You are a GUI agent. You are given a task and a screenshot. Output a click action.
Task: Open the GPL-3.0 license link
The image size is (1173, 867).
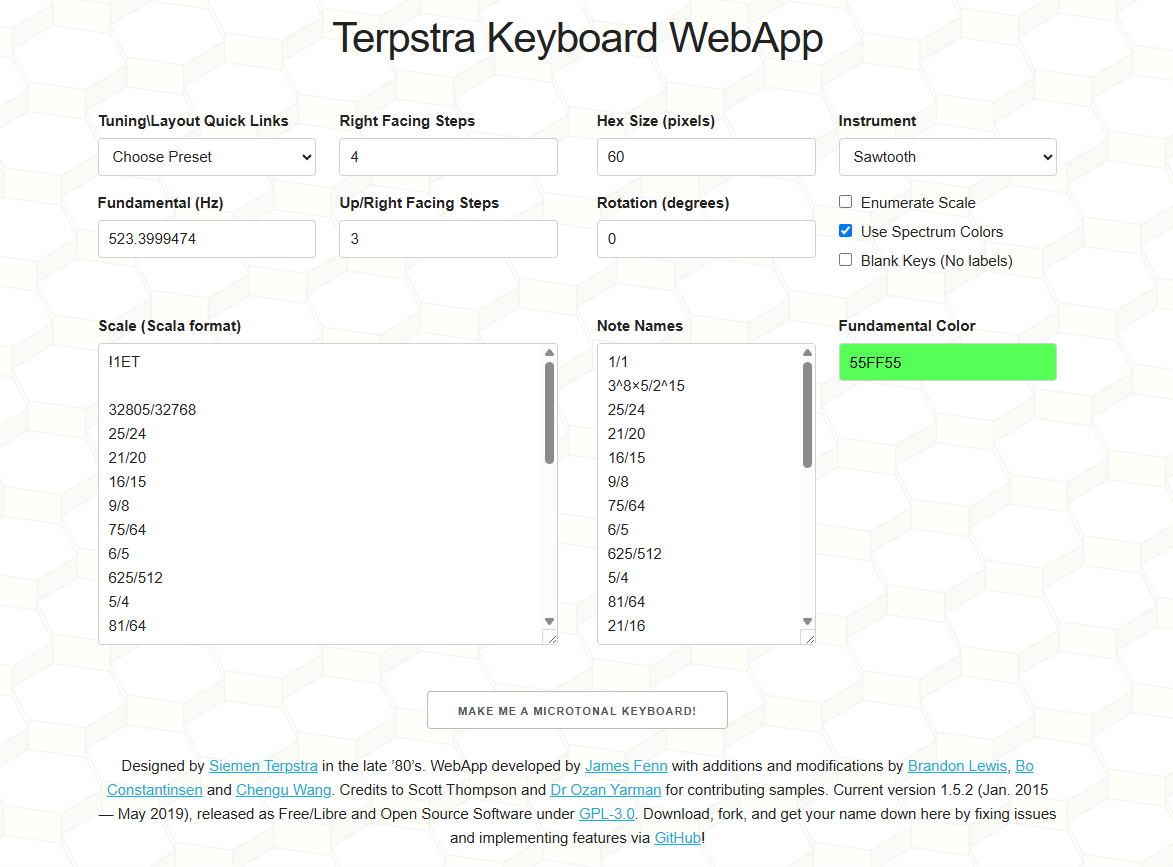(x=607, y=814)
